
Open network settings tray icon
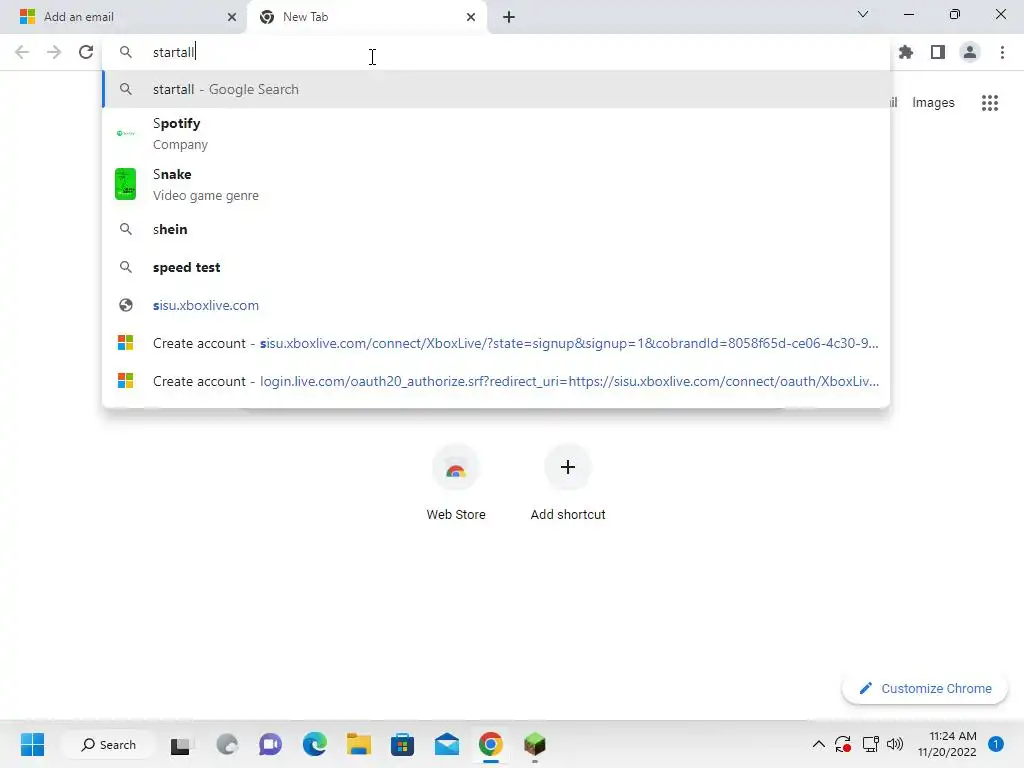point(871,744)
